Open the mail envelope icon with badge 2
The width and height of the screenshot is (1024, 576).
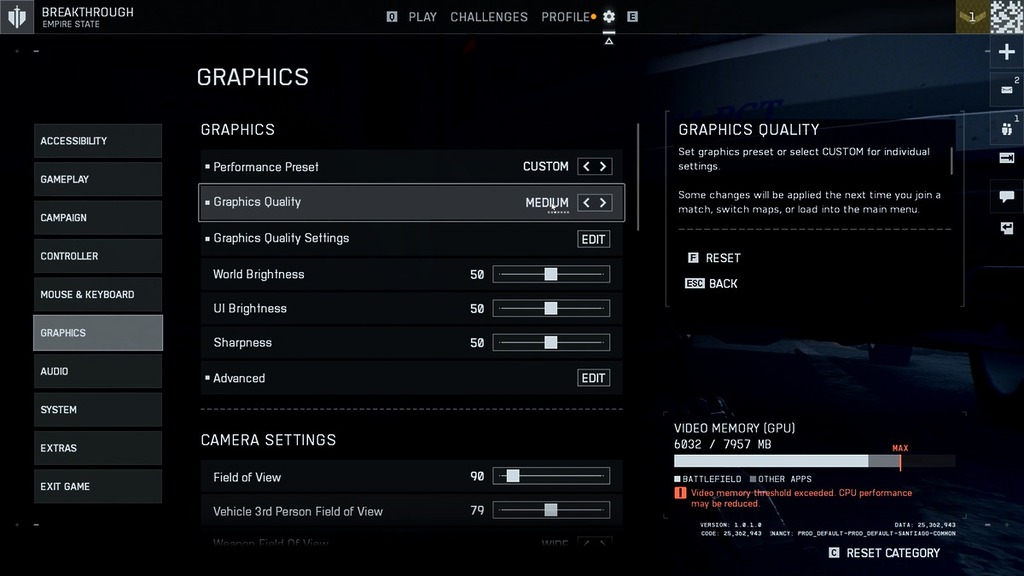1007,90
